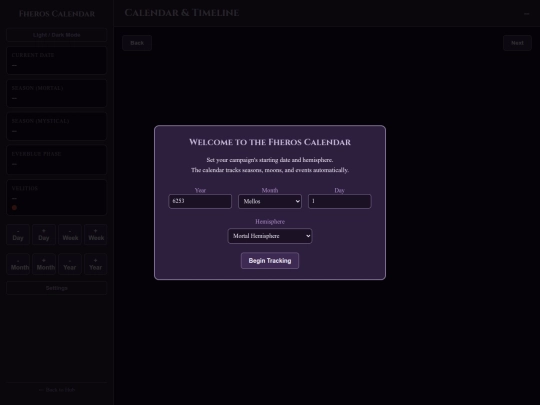This screenshot has width=540, height=405.
Task: Subtract one day with minus Day
Action: tap(18, 235)
